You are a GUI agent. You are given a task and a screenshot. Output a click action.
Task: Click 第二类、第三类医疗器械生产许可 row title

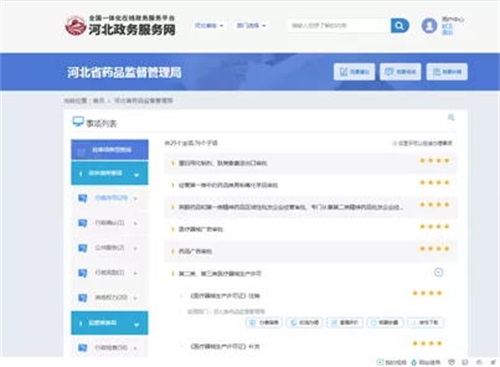click(220, 273)
